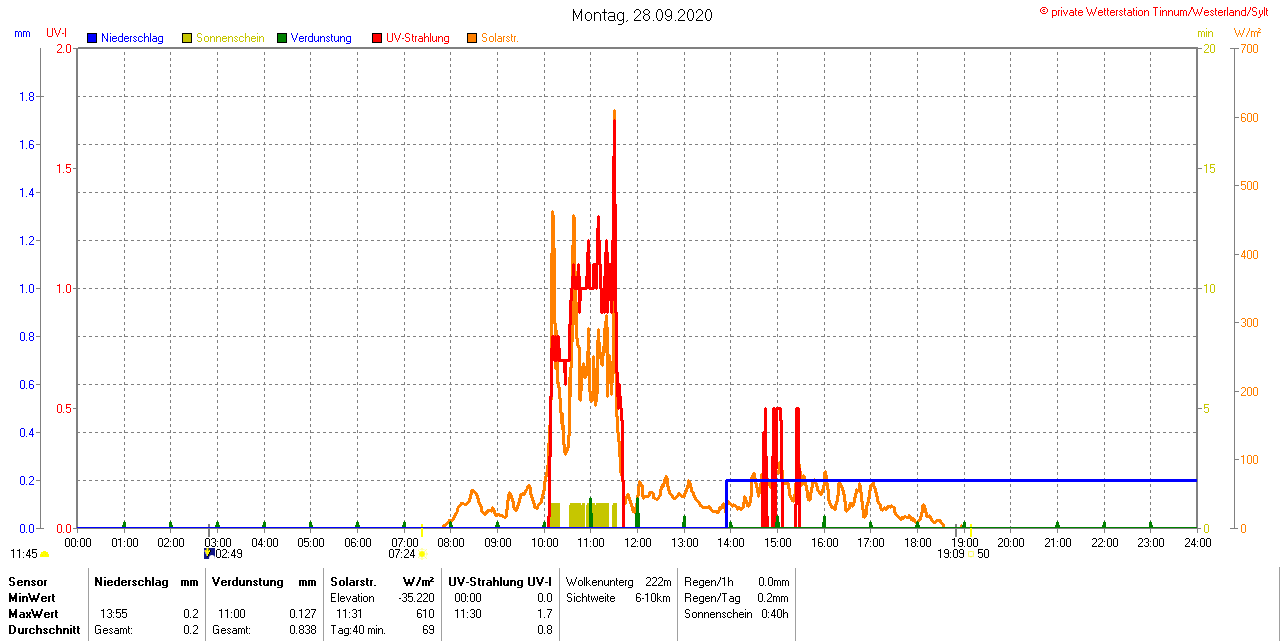Select the Sonnenschein legend label

click(230, 38)
